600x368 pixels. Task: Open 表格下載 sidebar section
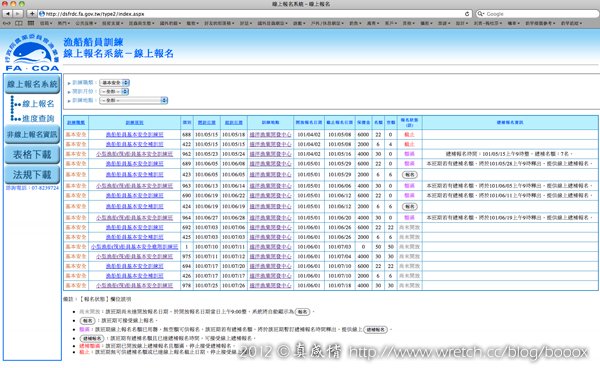tap(32, 155)
